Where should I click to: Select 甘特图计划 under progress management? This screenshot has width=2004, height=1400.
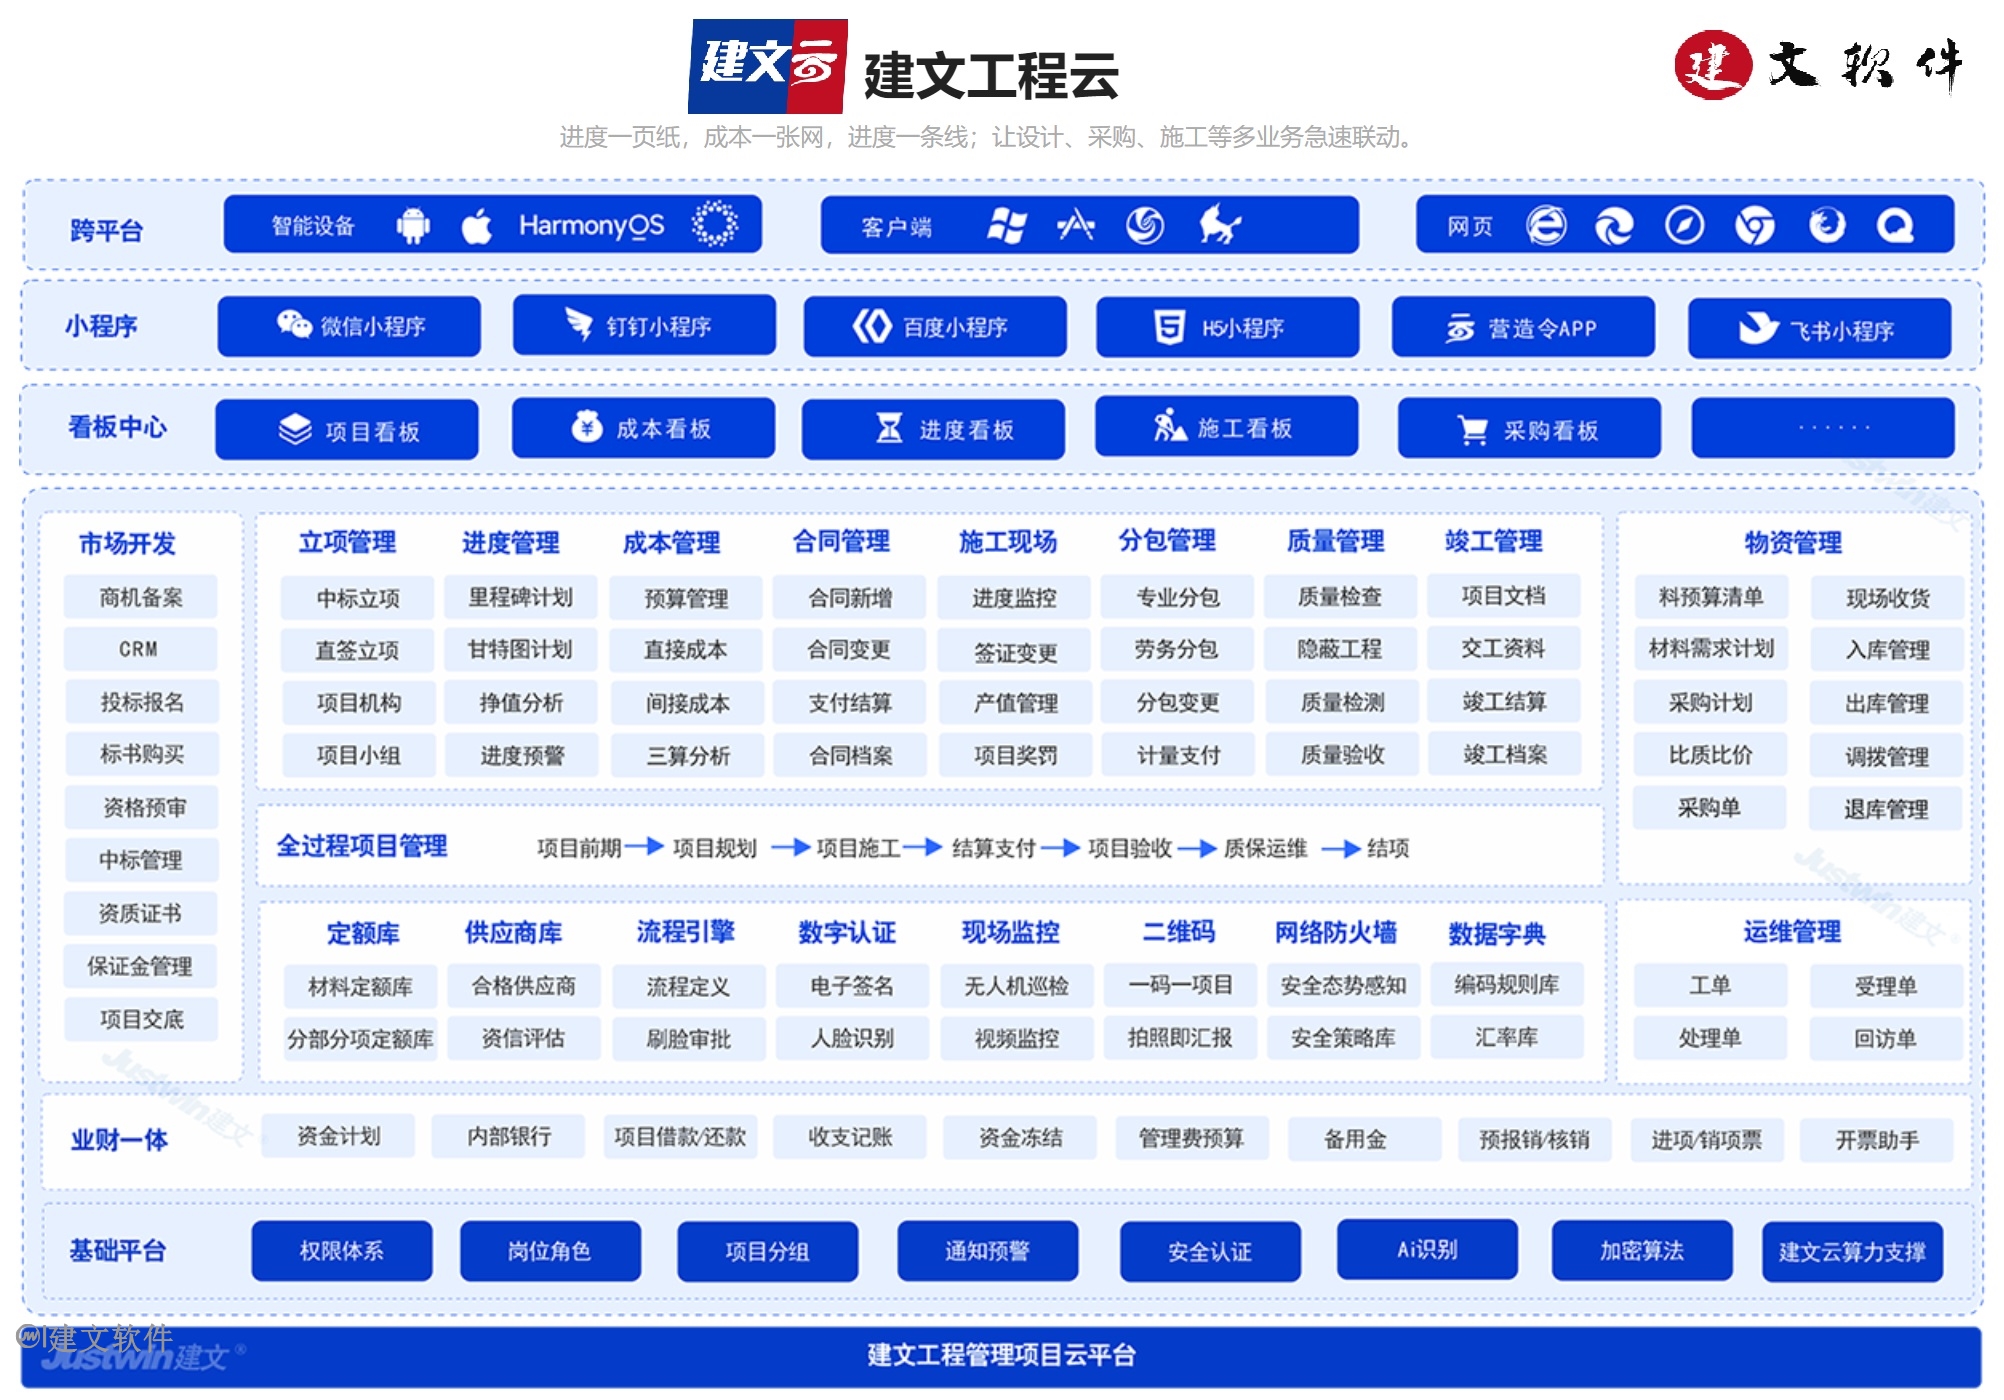(x=520, y=650)
